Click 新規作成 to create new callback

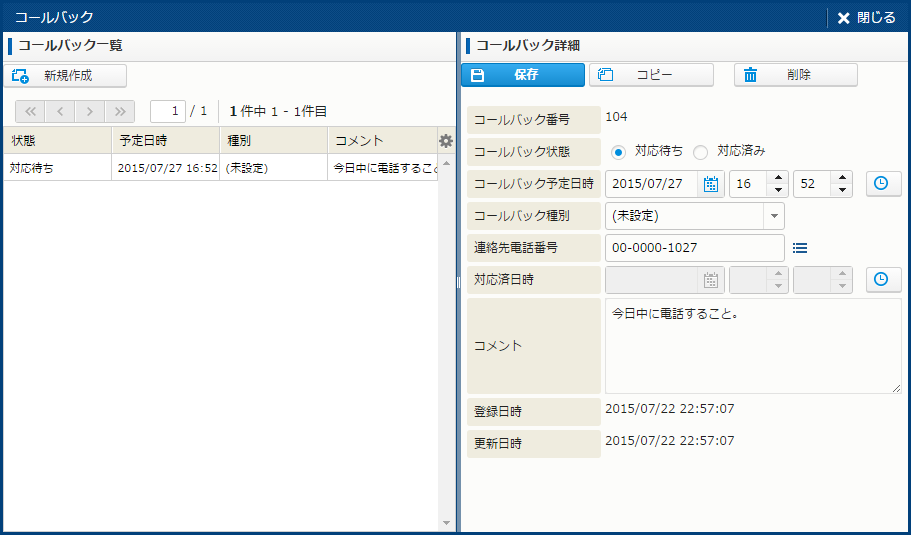(66, 76)
